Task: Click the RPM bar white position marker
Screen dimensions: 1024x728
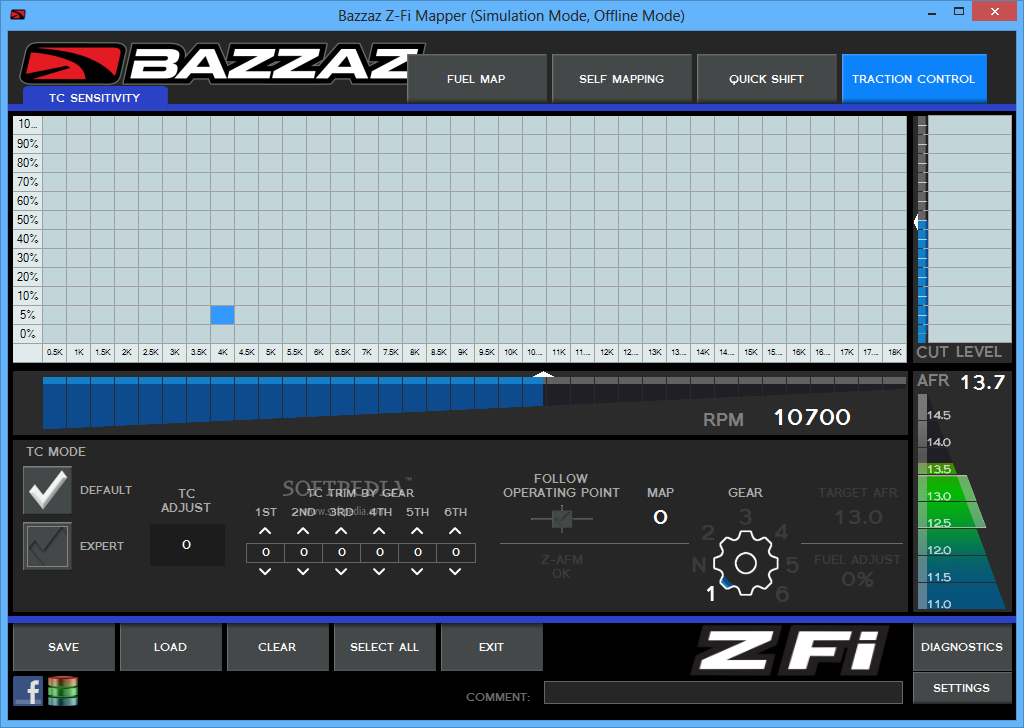Action: 543,374
